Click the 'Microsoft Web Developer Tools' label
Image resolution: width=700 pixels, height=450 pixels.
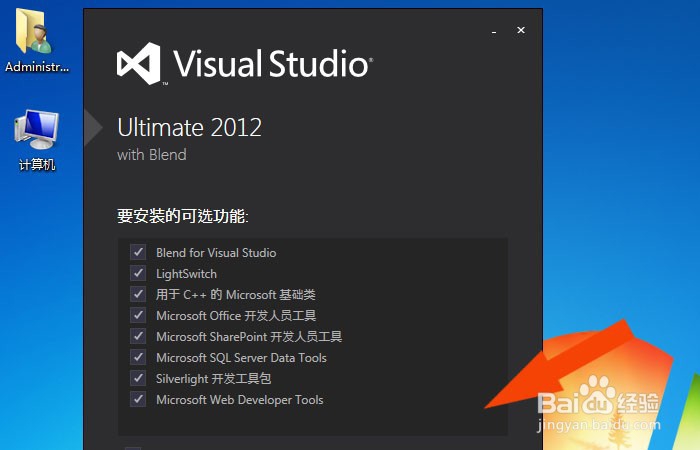point(239,400)
